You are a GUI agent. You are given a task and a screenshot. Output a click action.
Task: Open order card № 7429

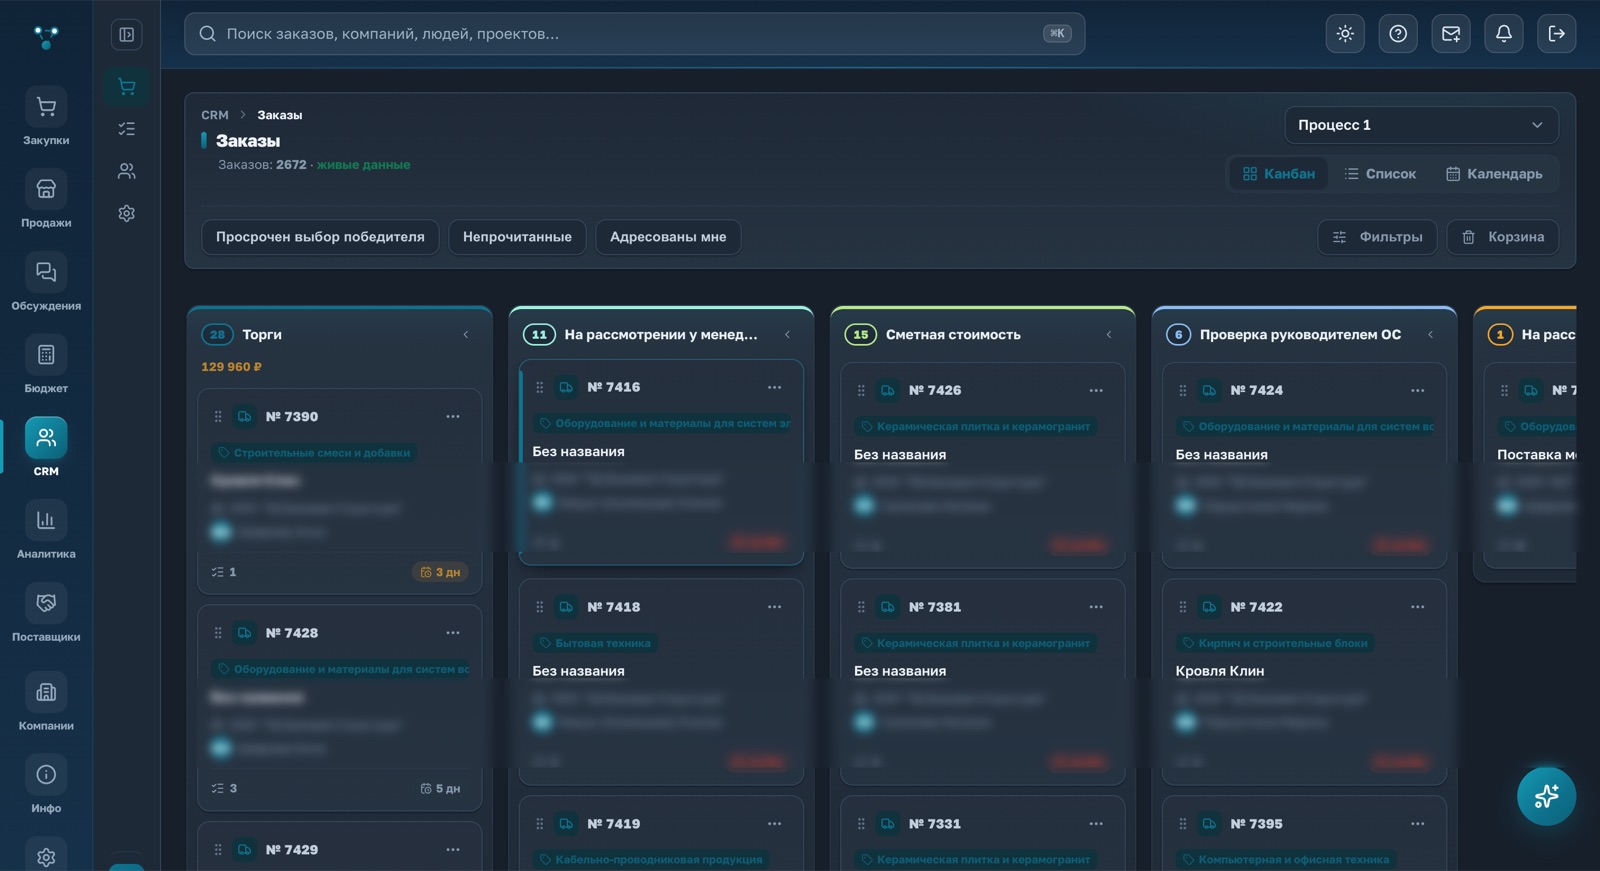point(339,846)
